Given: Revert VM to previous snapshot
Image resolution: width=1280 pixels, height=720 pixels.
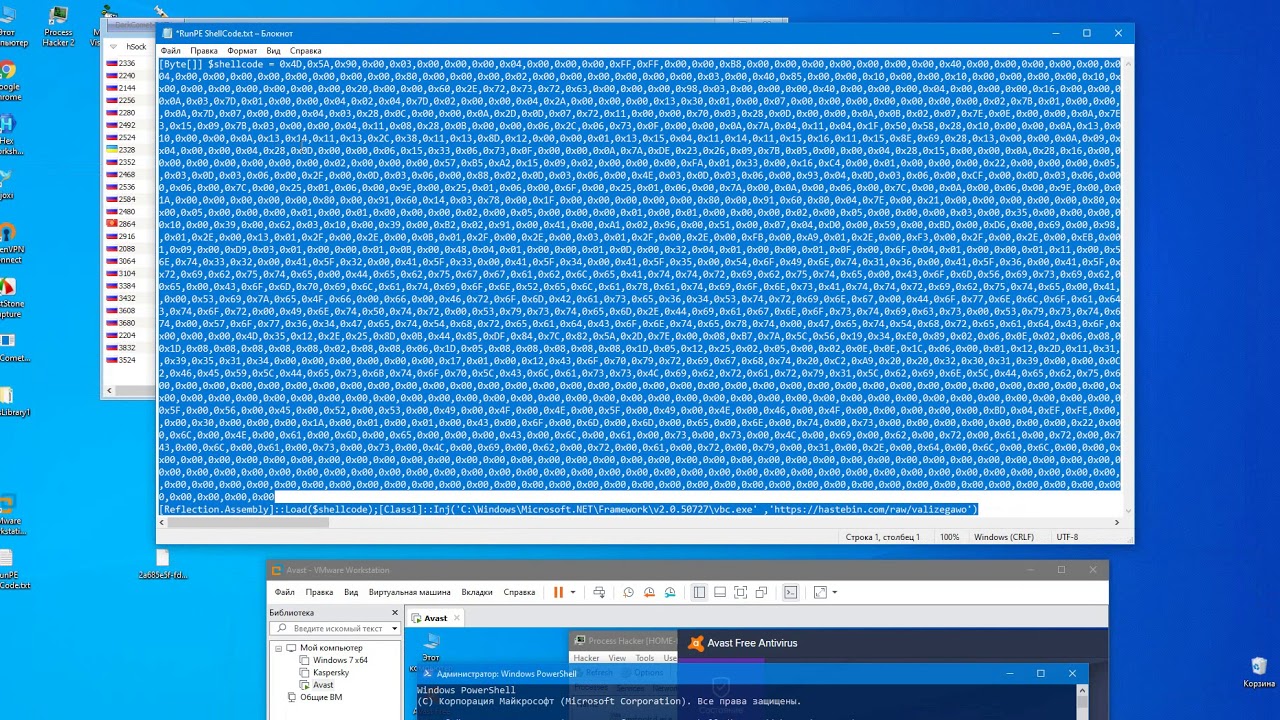Looking at the screenshot, I should click(x=649, y=592).
